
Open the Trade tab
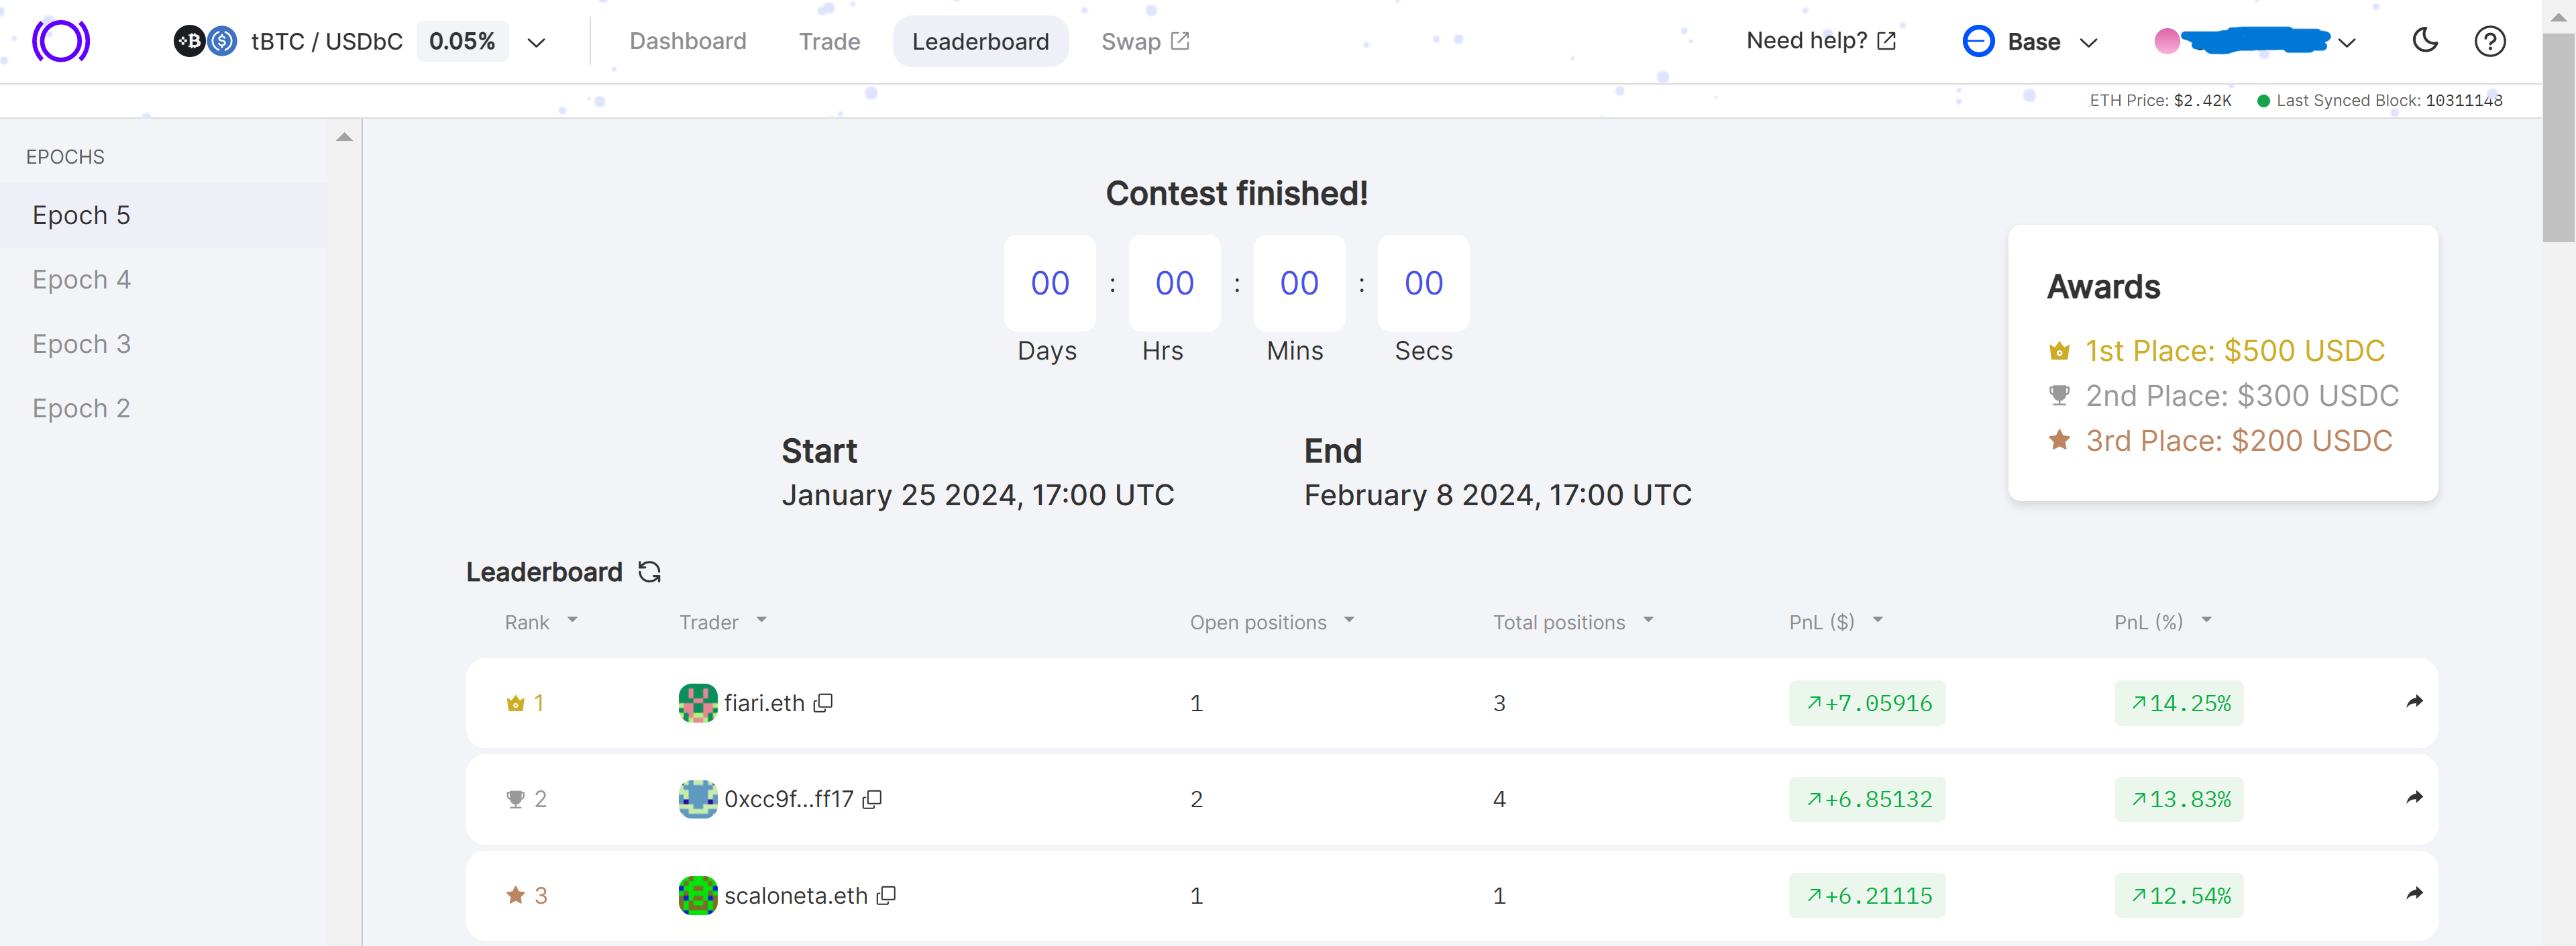tap(829, 41)
